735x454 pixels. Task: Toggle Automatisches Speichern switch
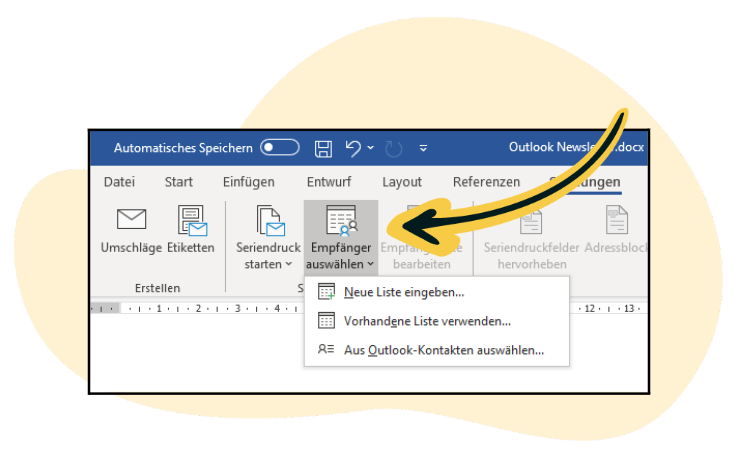[279, 148]
